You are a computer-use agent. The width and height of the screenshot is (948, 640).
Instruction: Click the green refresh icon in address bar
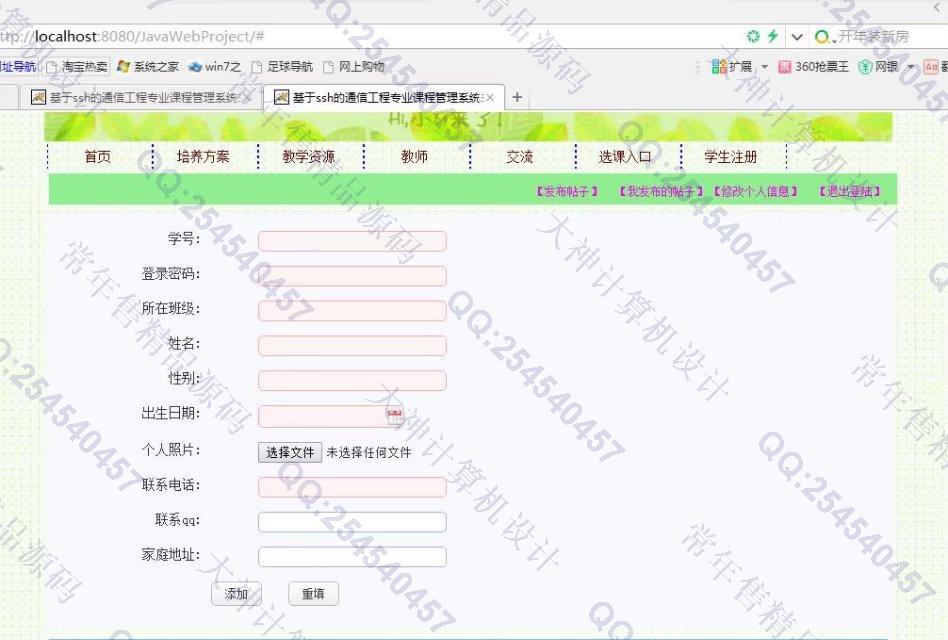tap(753, 36)
